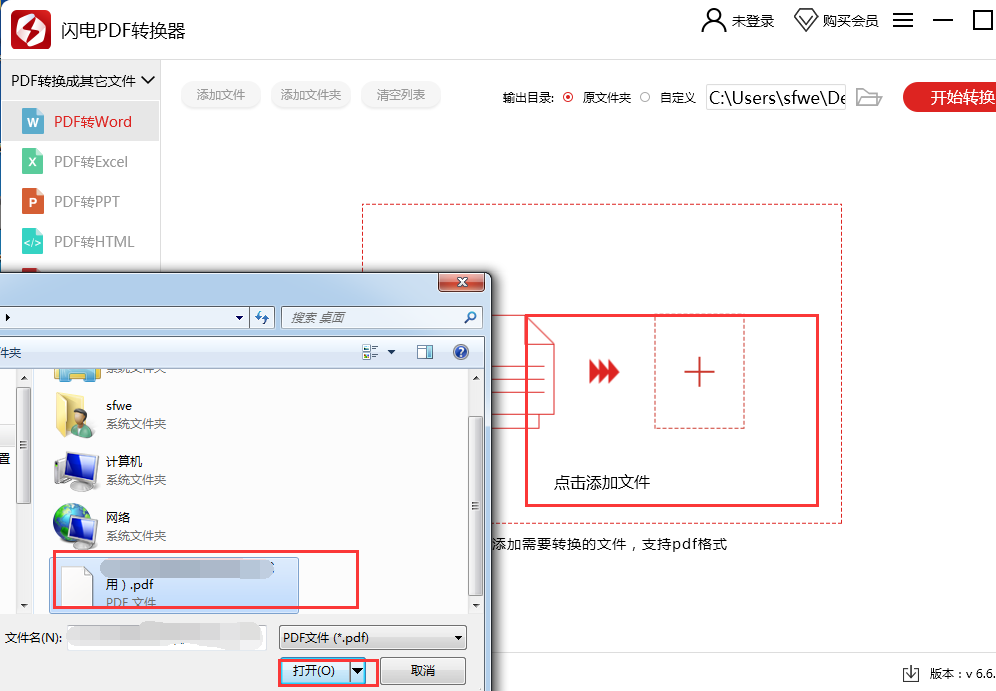The image size is (996, 691).
Task: Click the 添加文件夹 button
Action: (311, 95)
